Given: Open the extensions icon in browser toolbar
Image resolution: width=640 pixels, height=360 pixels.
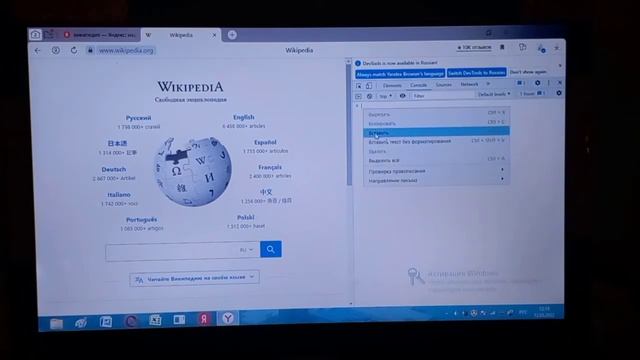Looking at the screenshot, I should (x=522, y=47).
